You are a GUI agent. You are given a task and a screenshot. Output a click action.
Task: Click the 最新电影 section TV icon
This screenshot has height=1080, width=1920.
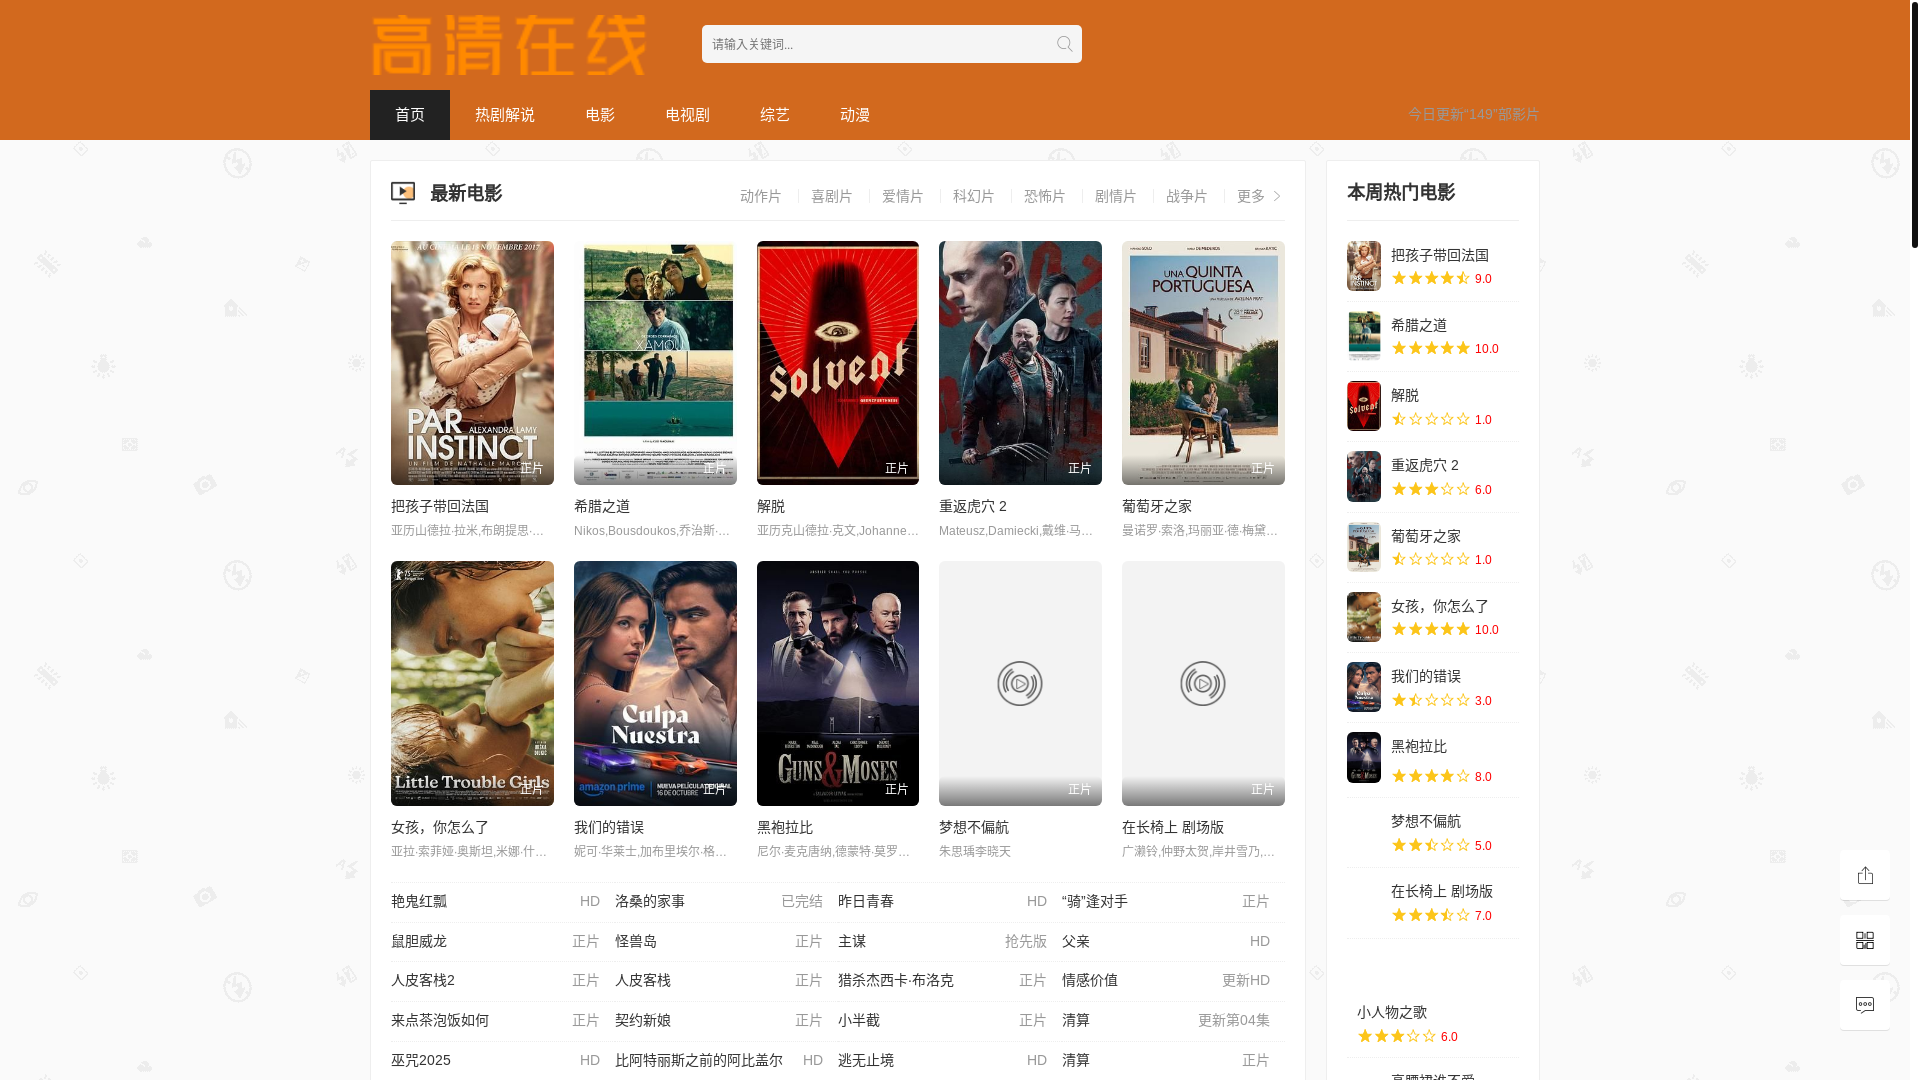click(402, 193)
